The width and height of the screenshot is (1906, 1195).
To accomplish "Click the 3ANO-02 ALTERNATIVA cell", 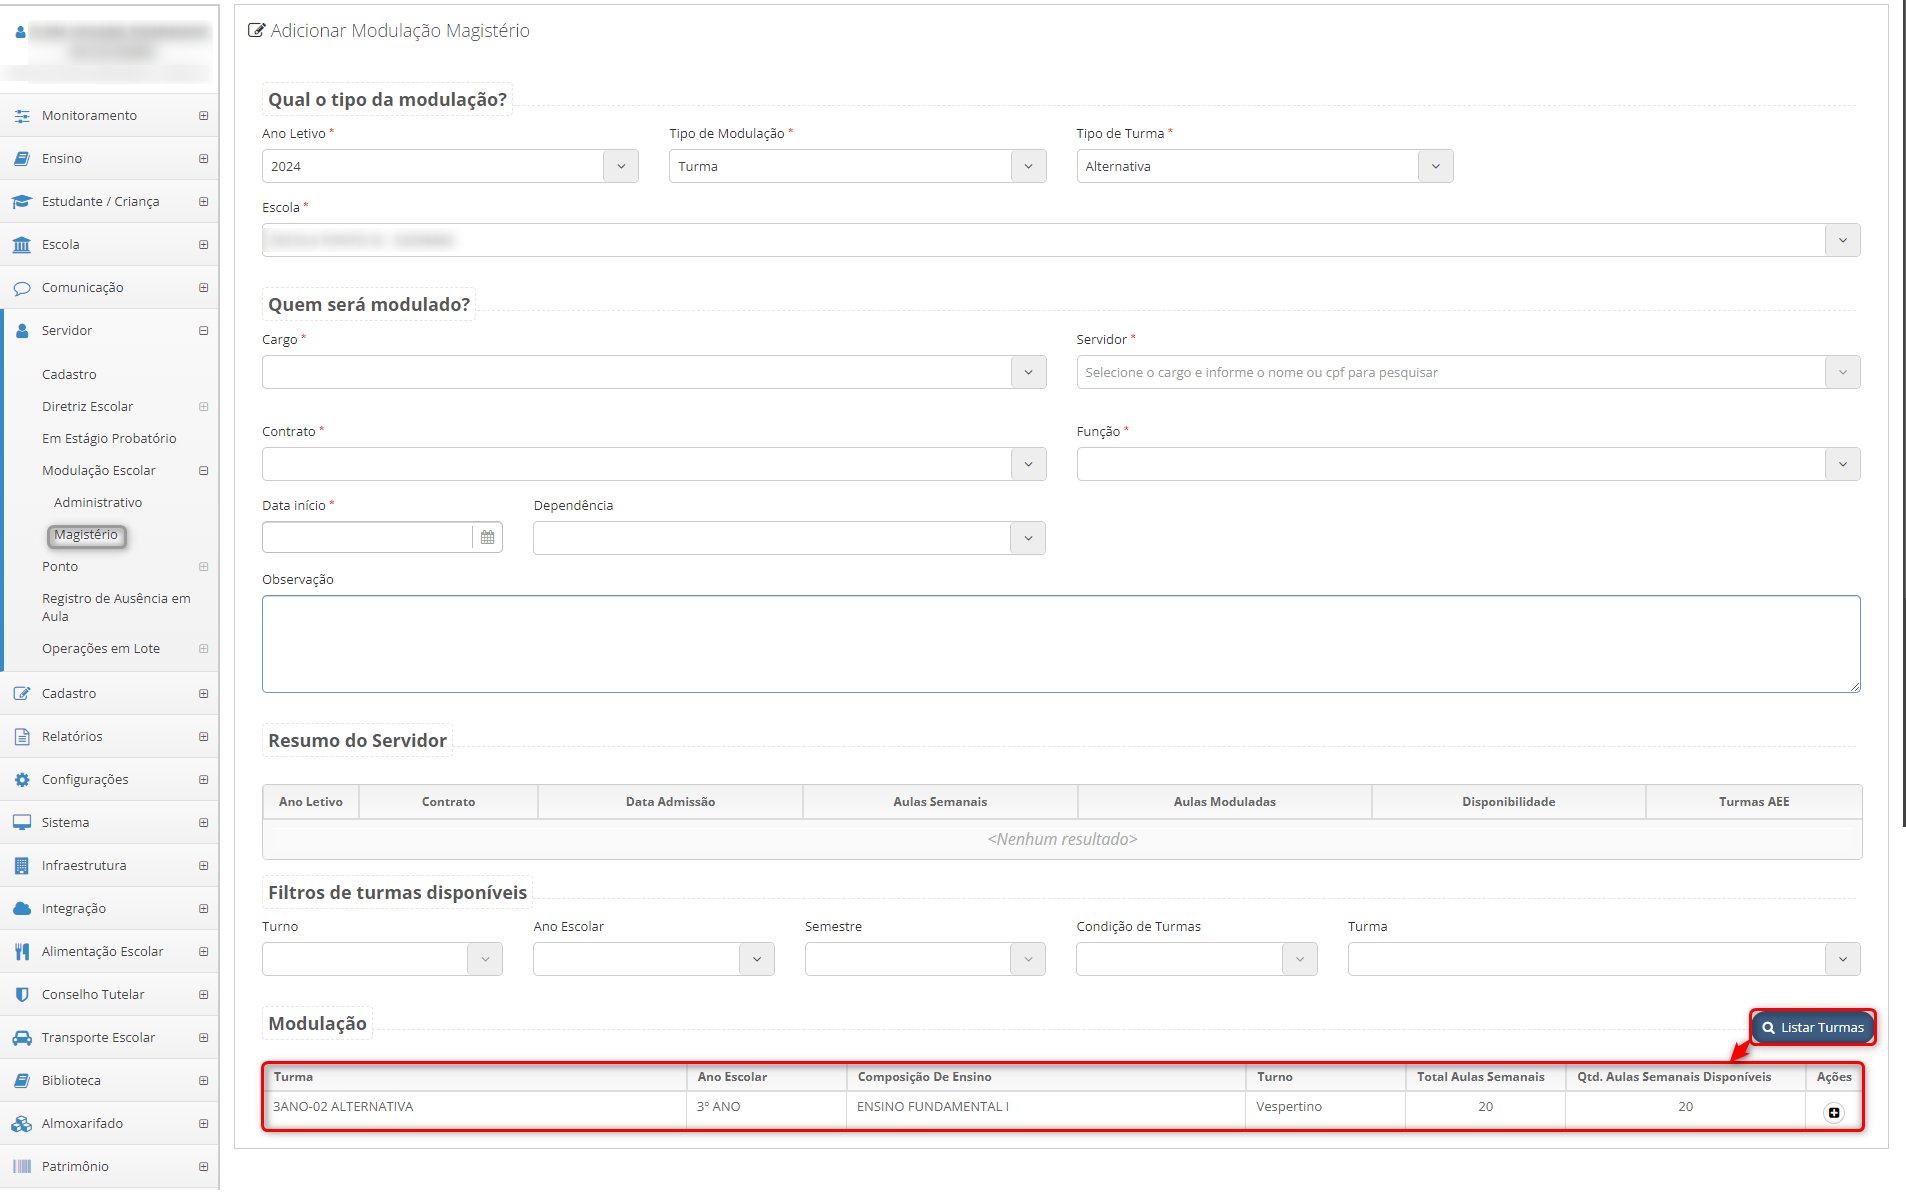I will [x=475, y=1108].
